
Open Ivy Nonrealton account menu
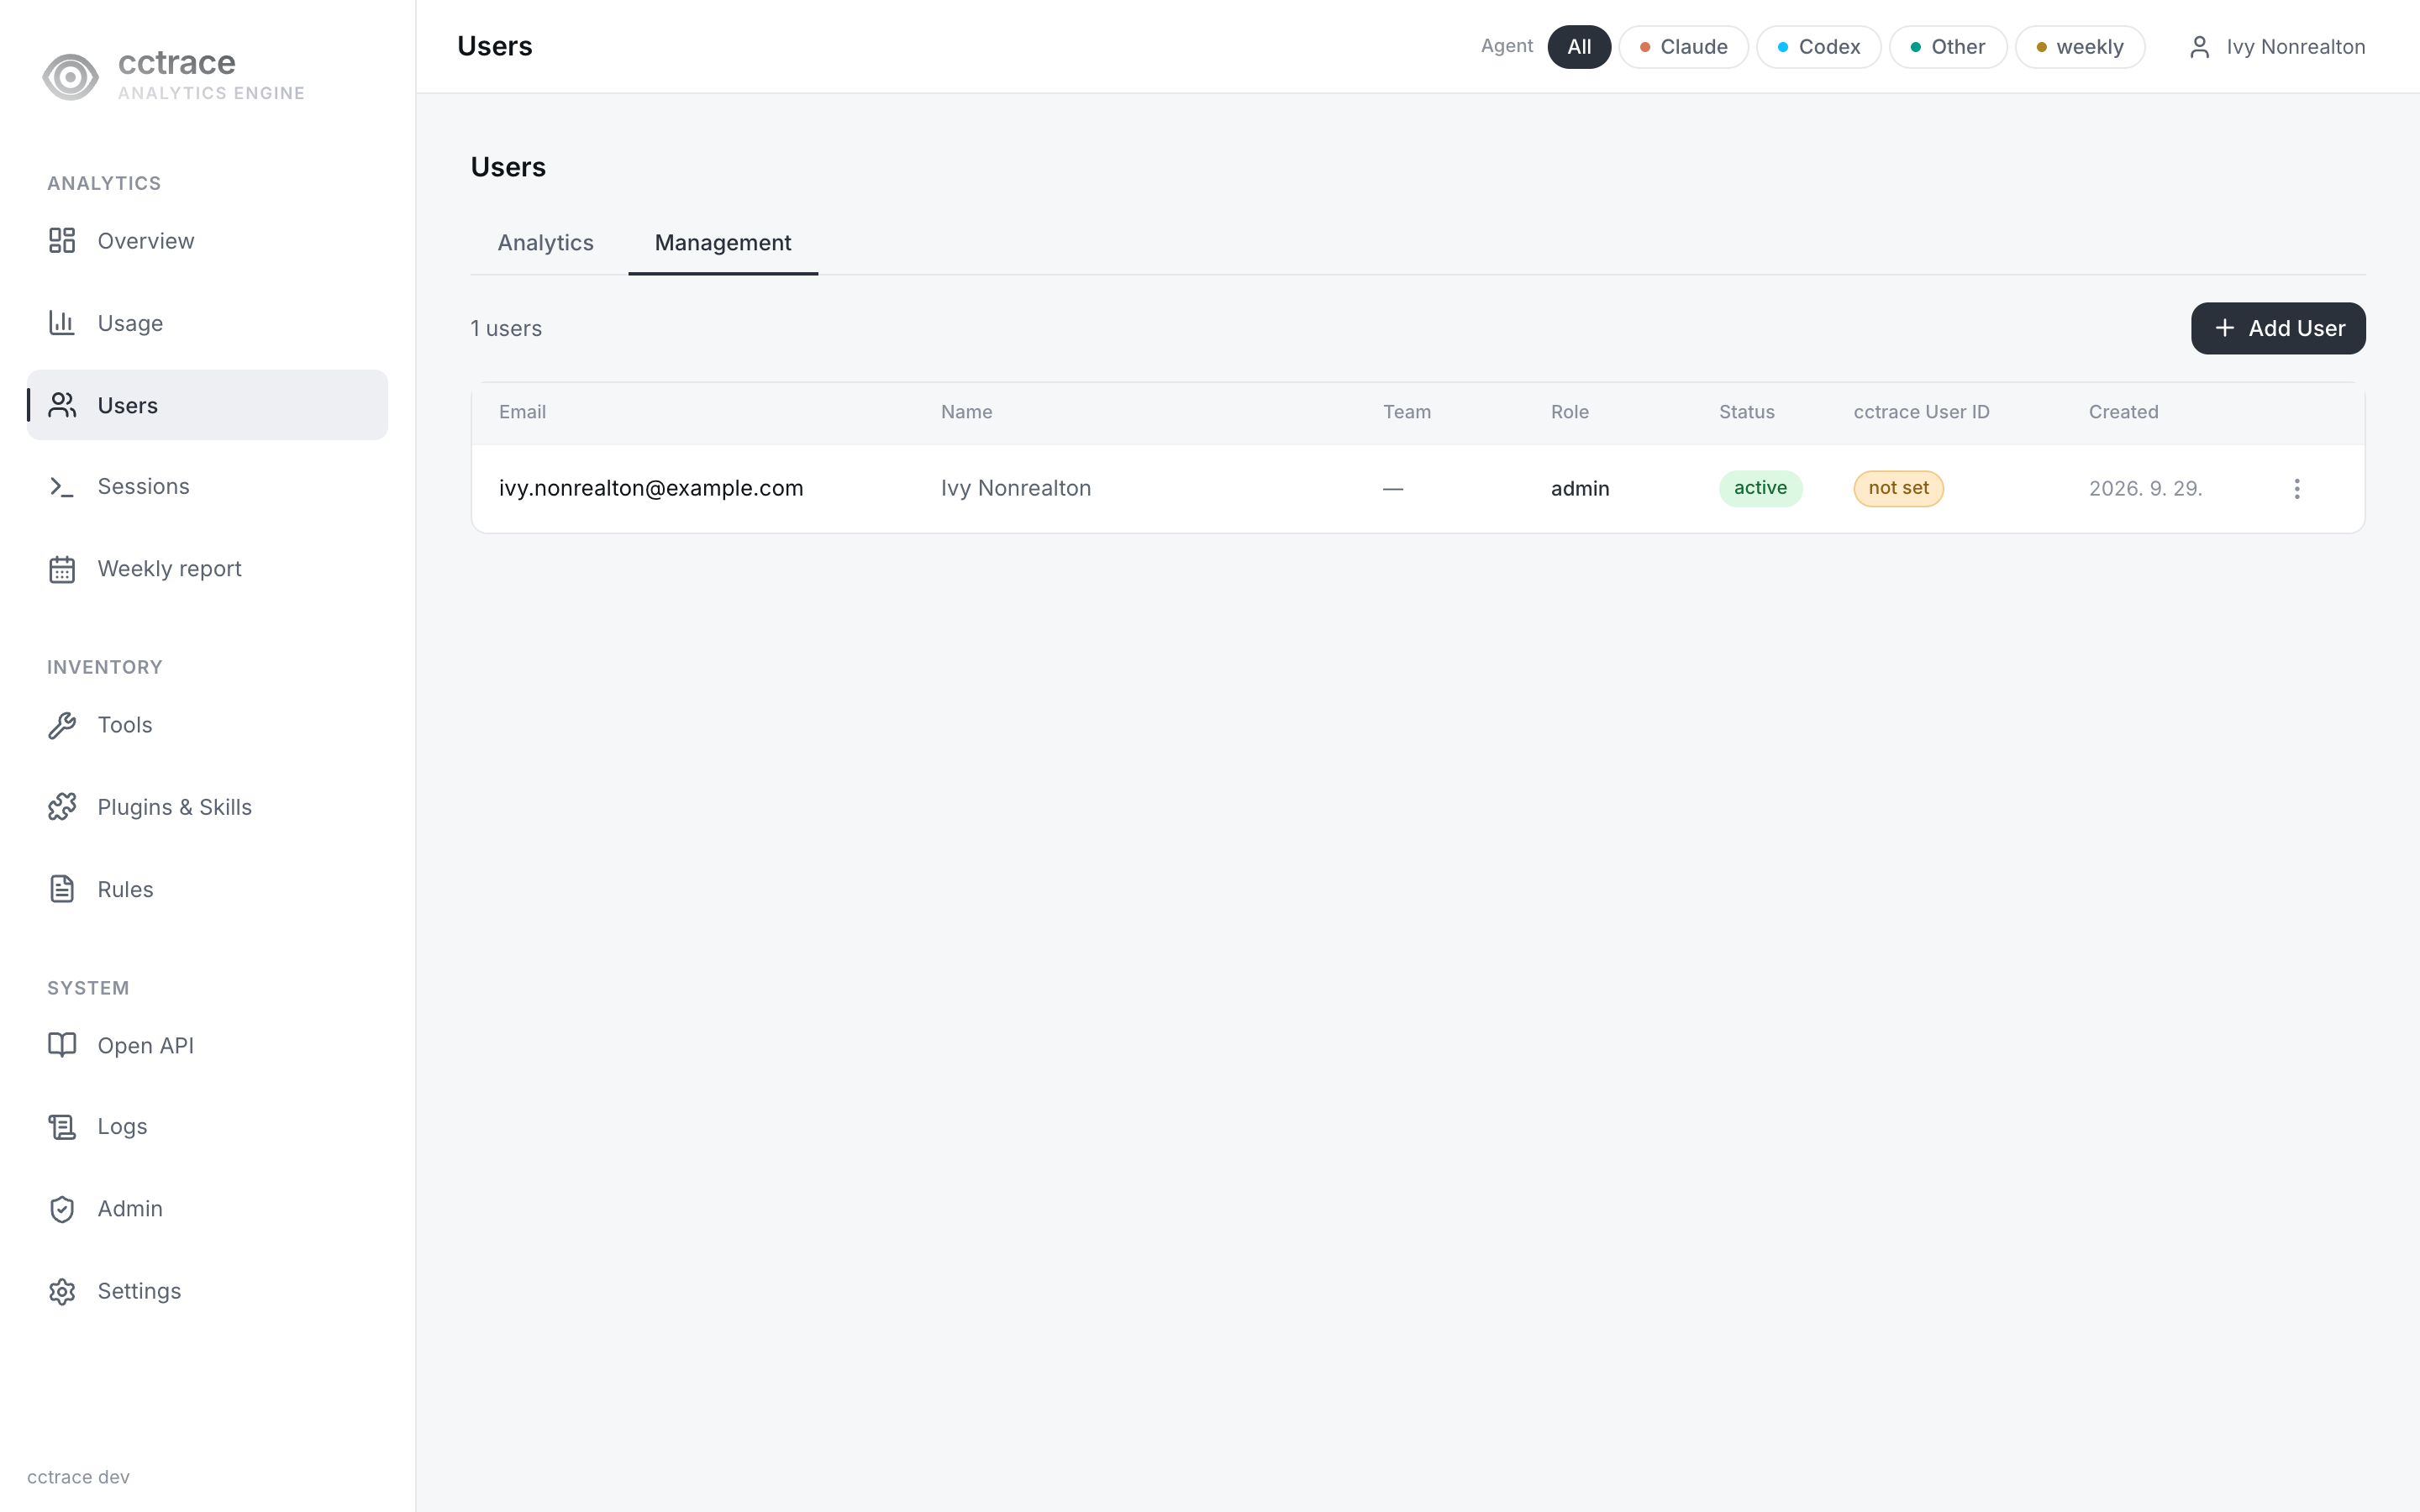coord(2276,47)
